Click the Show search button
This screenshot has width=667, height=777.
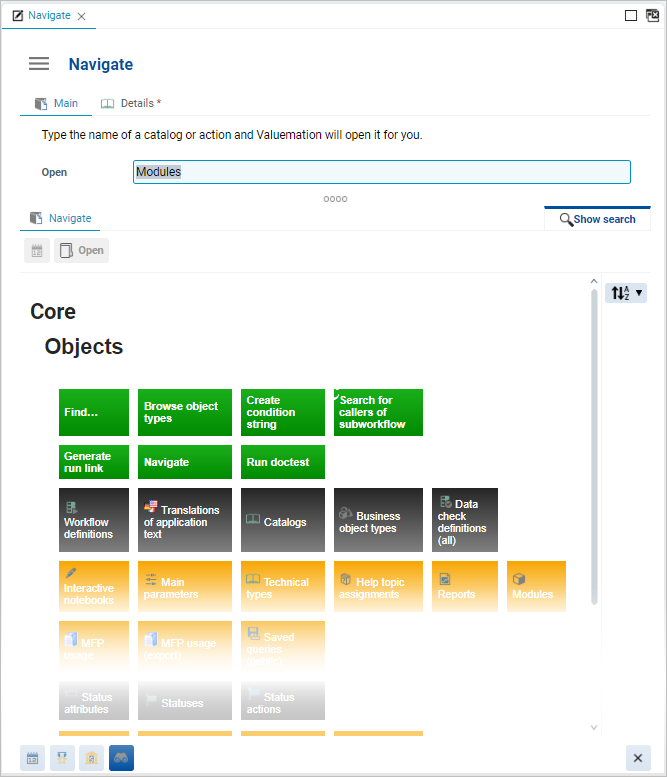[597, 219]
